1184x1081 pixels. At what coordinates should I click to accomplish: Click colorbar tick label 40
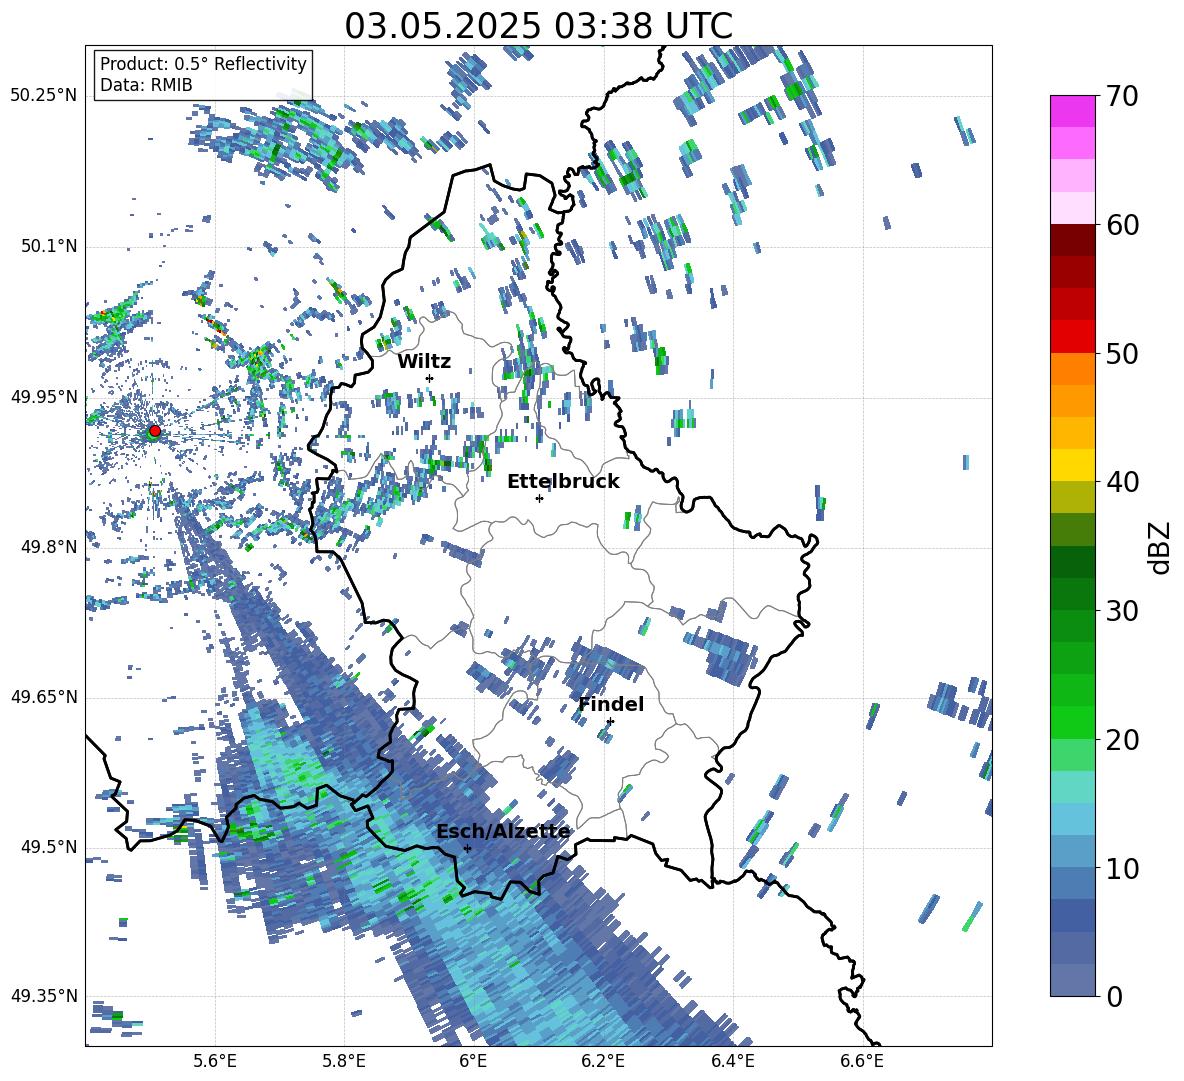(1122, 482)
